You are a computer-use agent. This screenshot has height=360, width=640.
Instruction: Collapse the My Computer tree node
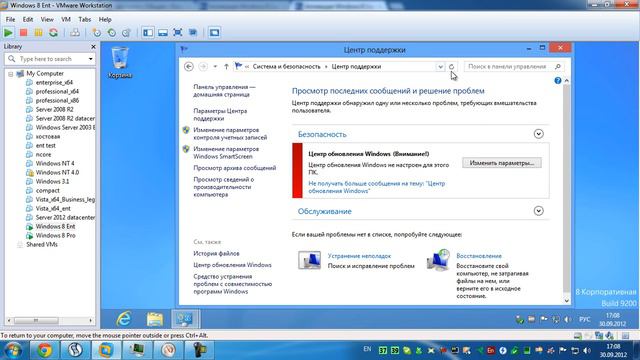(x=11, y=74)
